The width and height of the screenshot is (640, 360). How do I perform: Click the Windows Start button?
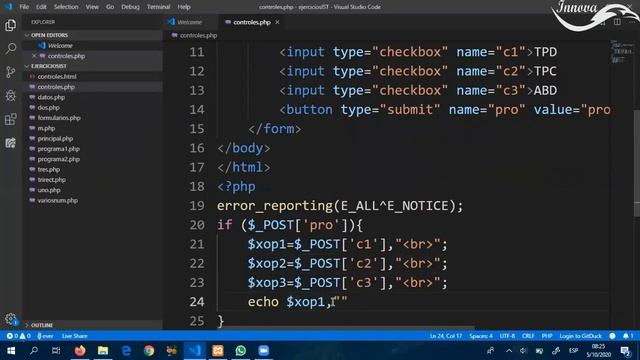11,351
